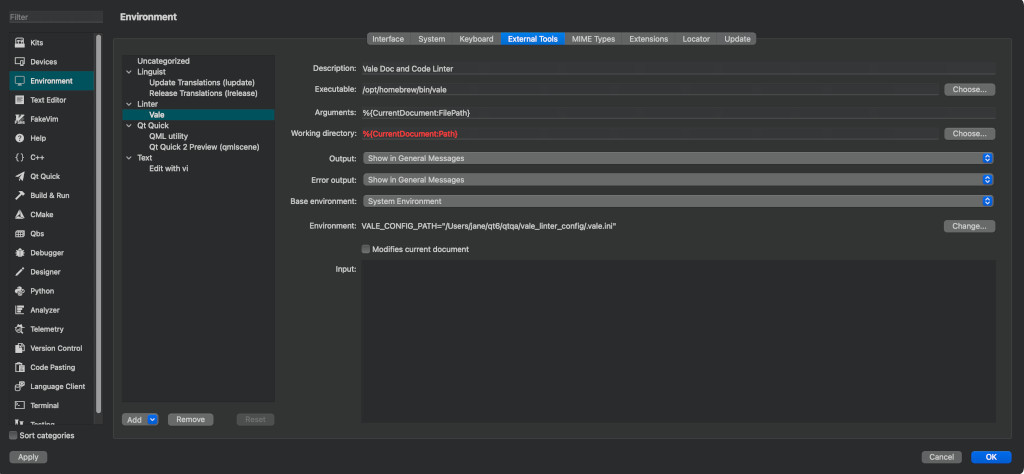The image size is (1024, 474).
Task: Switch to the Keyboard tab
Action: [476, 39]
